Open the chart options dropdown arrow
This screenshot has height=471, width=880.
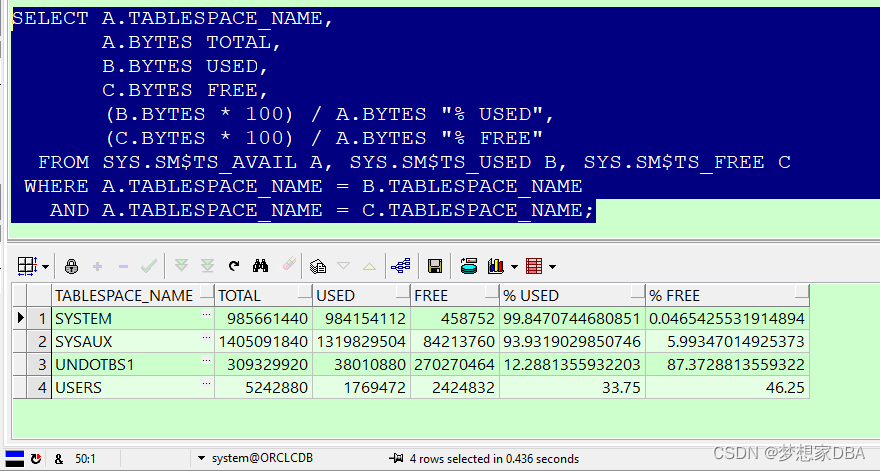click(x=514, y=267)
